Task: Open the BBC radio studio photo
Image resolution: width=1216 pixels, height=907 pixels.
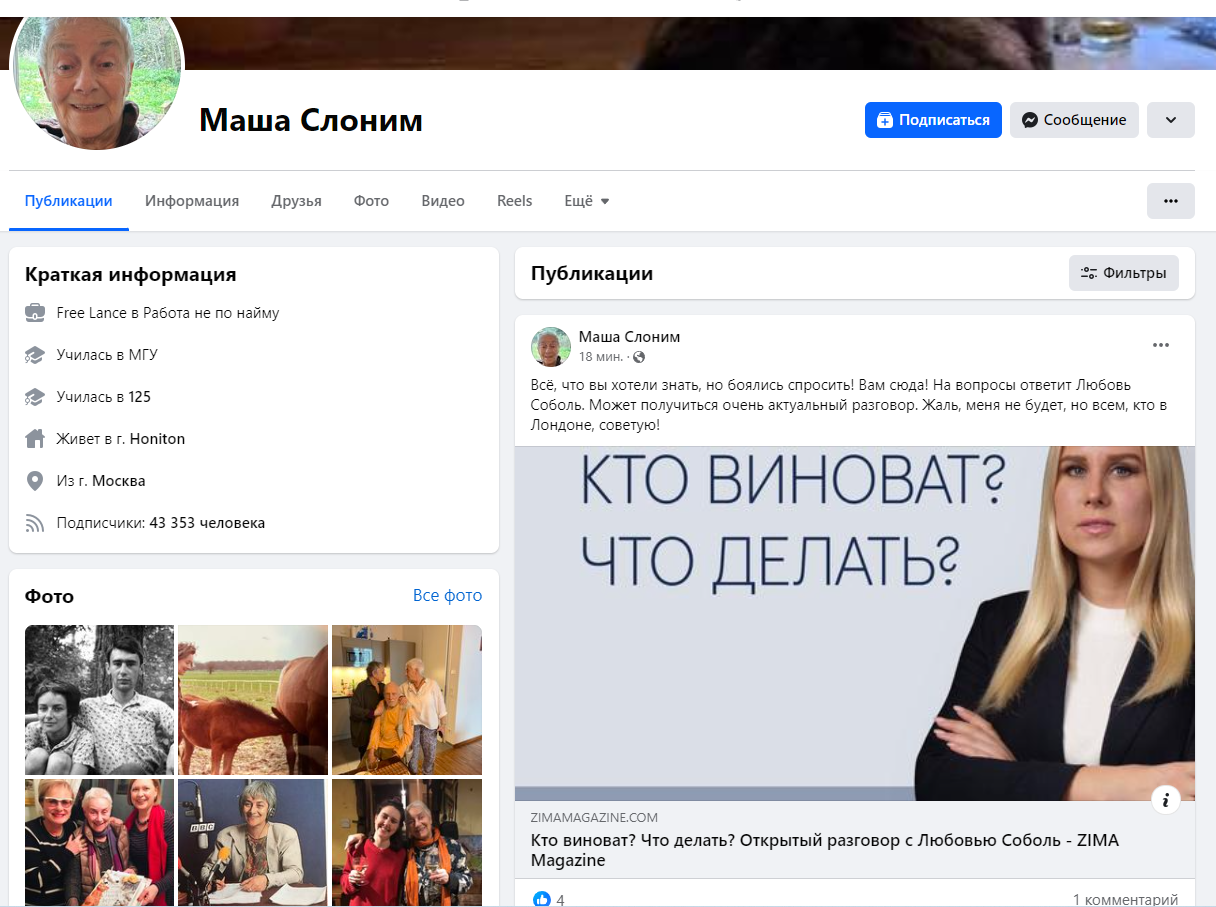Action: [x=253, y=842]
